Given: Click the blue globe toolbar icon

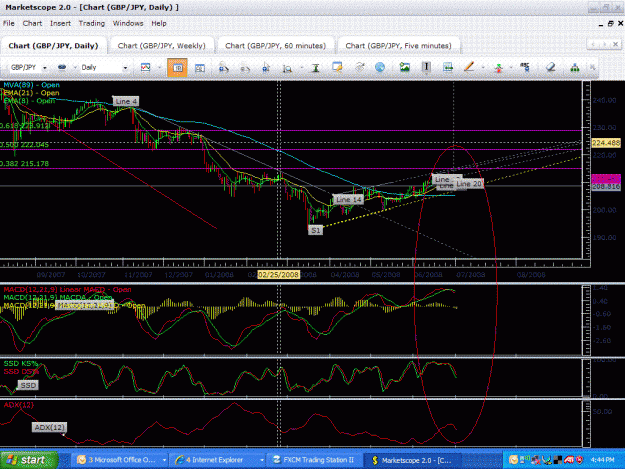Looking at the screenshot, I should (x=380, y=67).
